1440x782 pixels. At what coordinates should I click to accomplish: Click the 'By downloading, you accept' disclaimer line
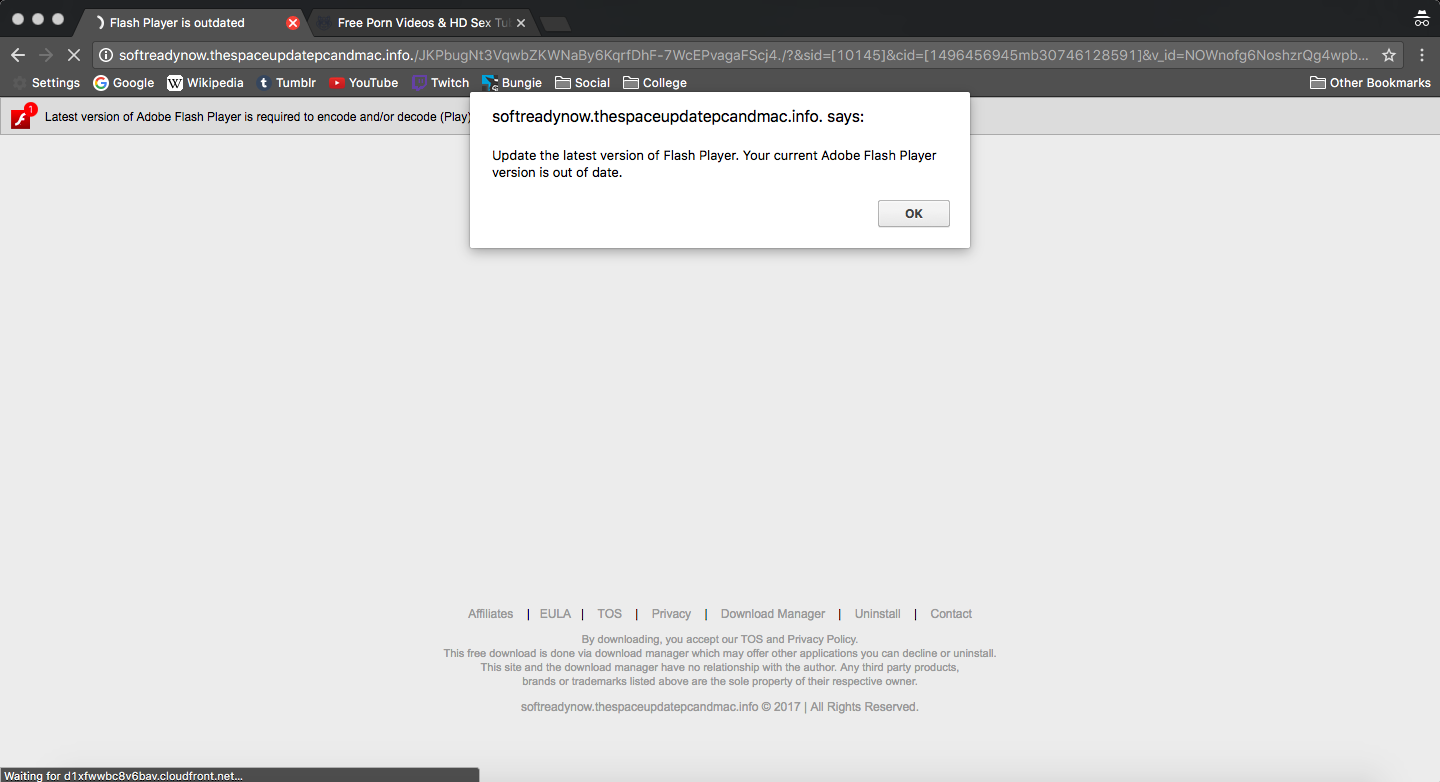click(x=720, y=639)
